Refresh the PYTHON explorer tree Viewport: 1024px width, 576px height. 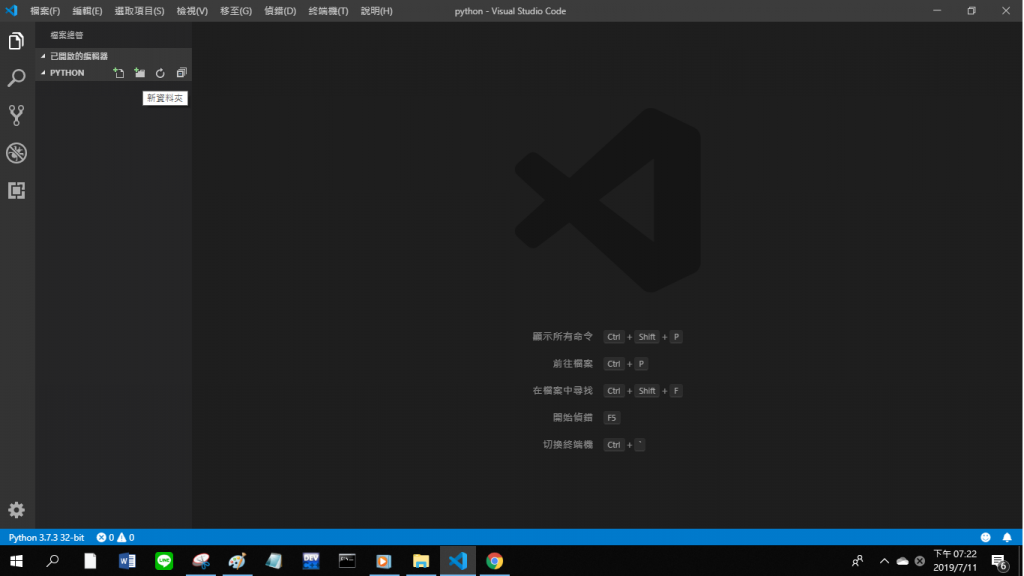[x=160, y=72]
